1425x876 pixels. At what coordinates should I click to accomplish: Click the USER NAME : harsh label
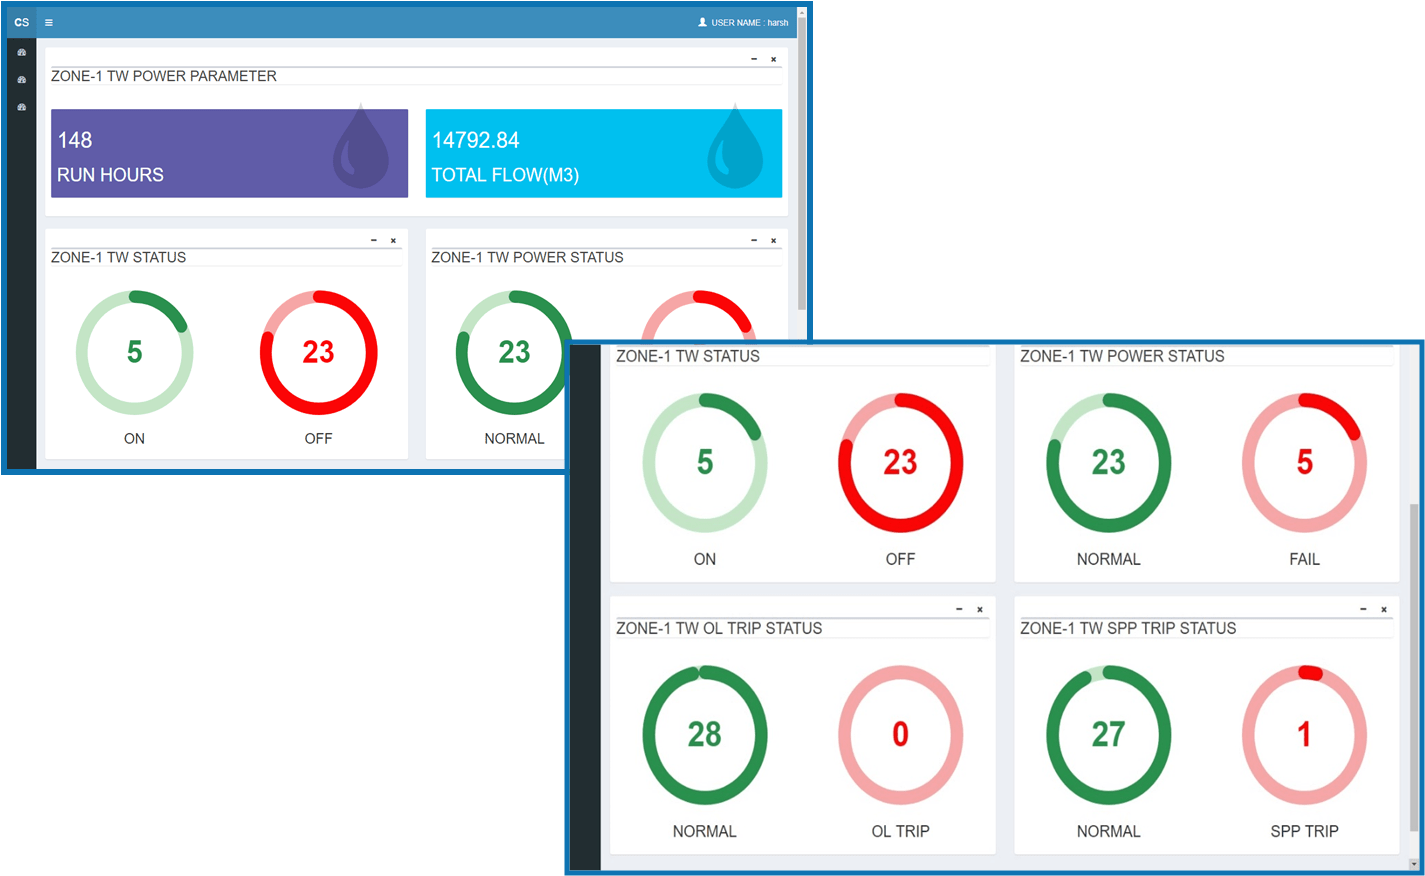(750, 22)
